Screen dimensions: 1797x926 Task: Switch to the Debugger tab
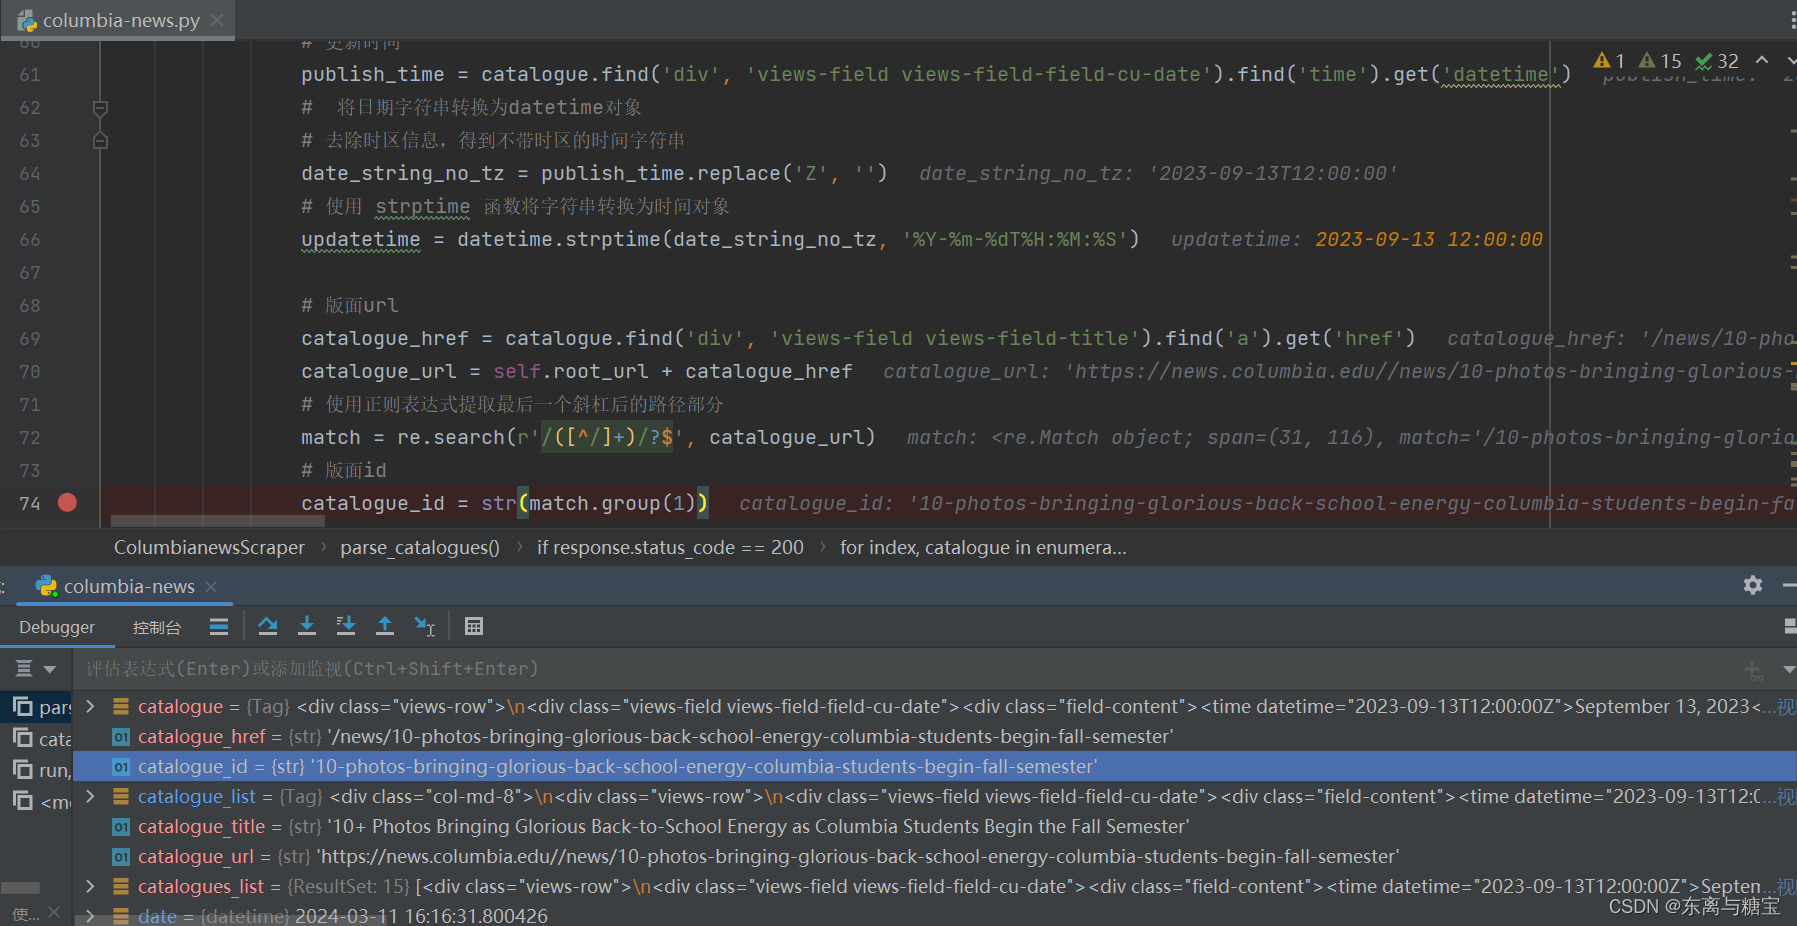pyautogui.click(x=57, y=627)
